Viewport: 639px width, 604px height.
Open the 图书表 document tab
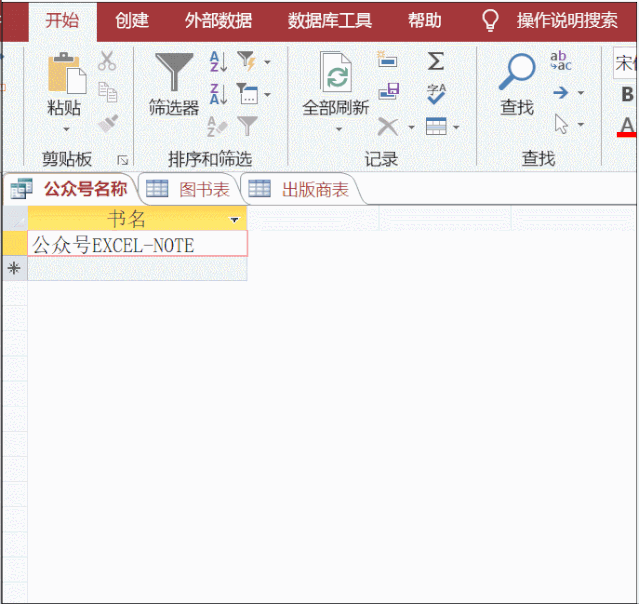[189, 189]
